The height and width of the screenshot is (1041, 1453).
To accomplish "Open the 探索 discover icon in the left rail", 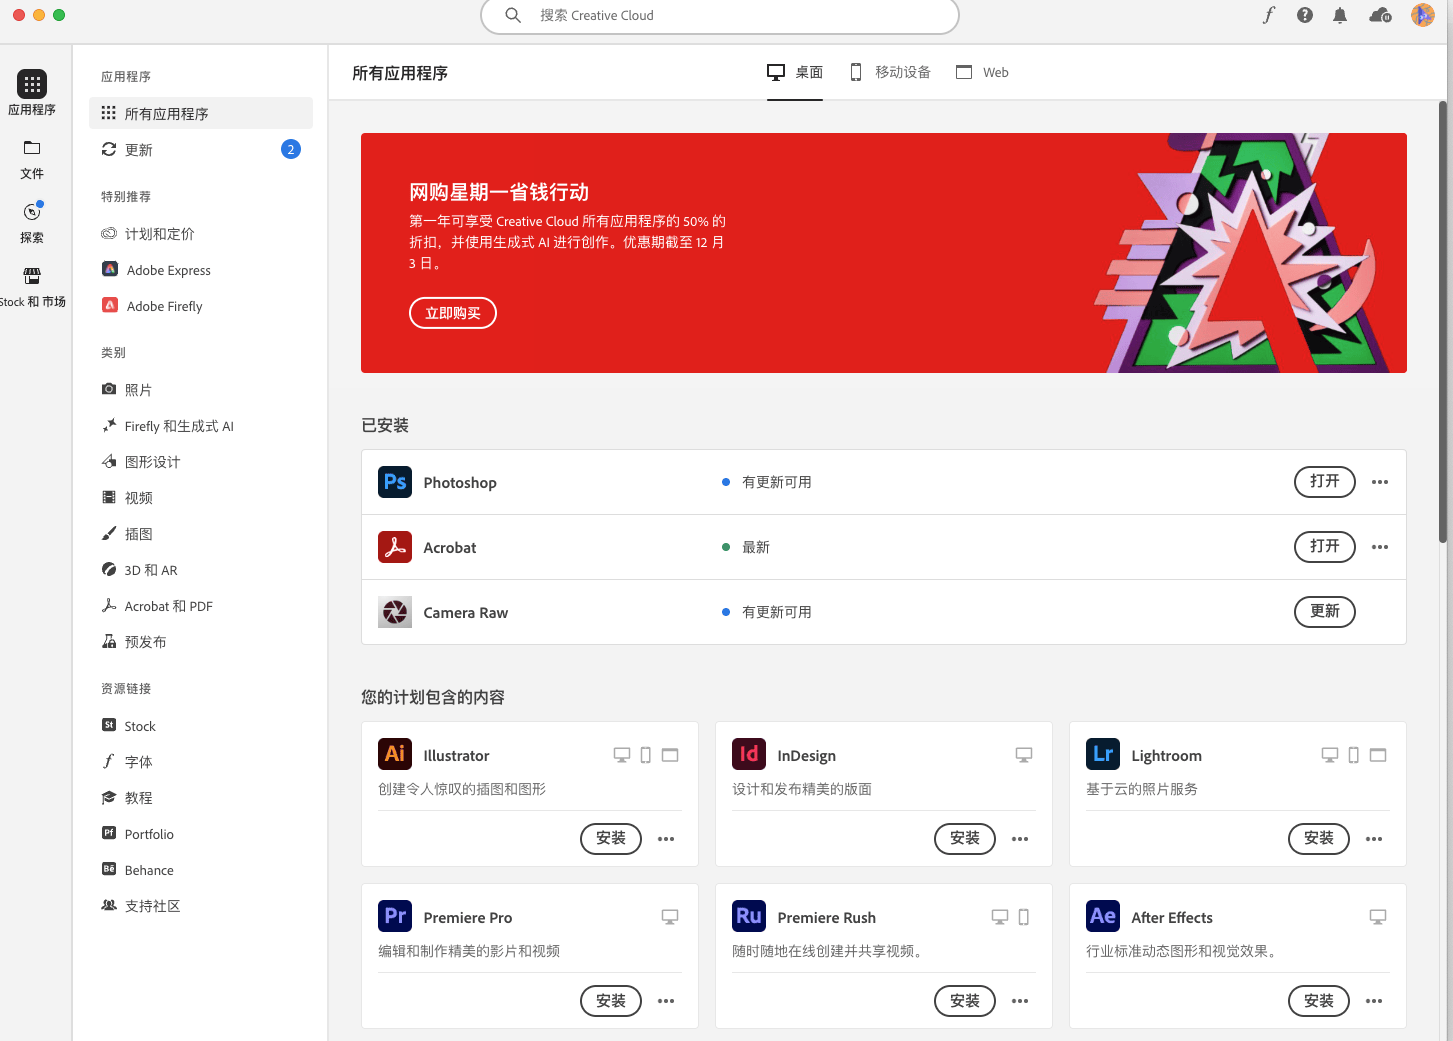I will [32, 212].
